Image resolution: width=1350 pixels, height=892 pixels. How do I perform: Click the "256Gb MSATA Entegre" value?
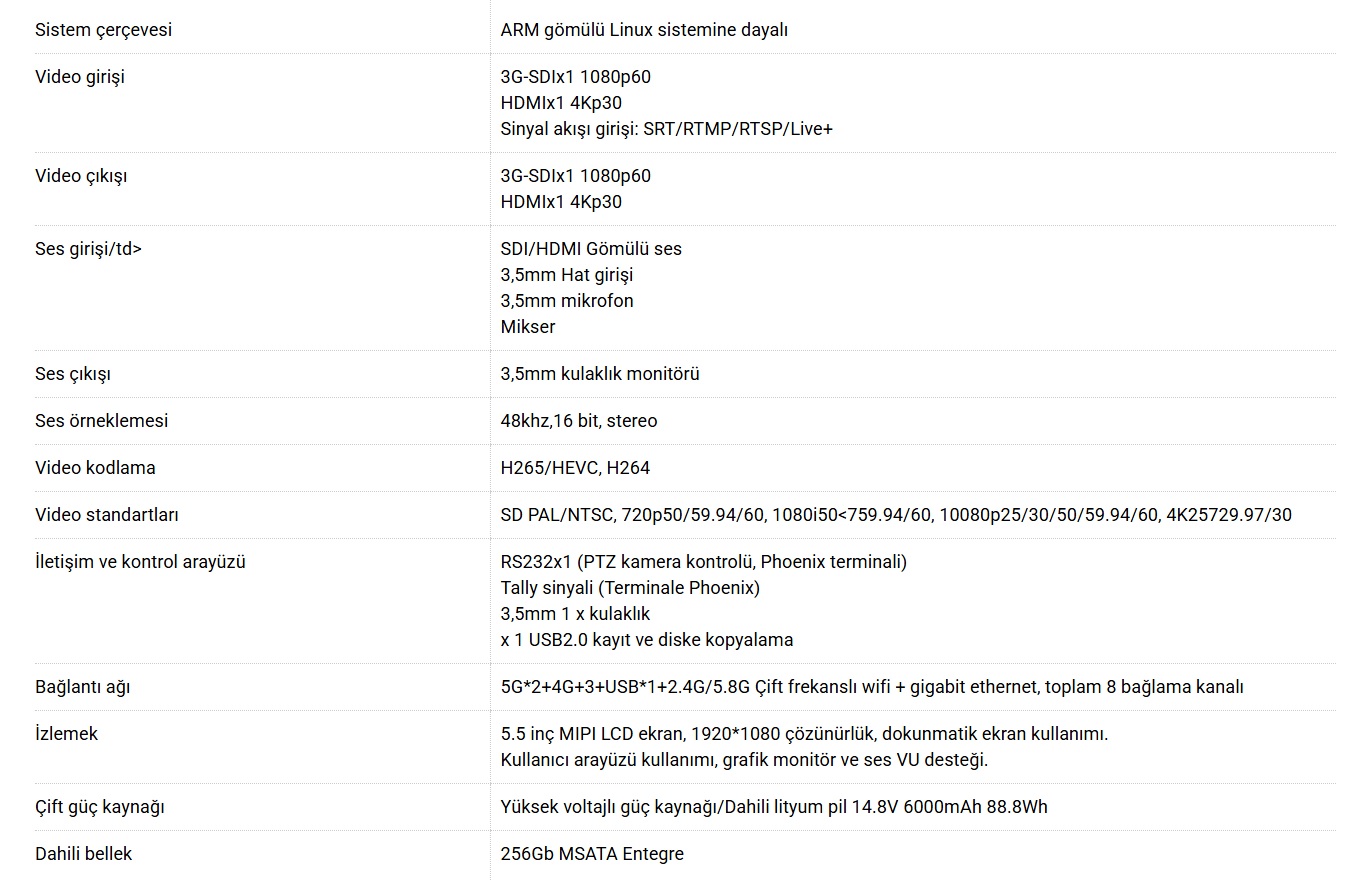pyautogui.click(x=592, y=854)
